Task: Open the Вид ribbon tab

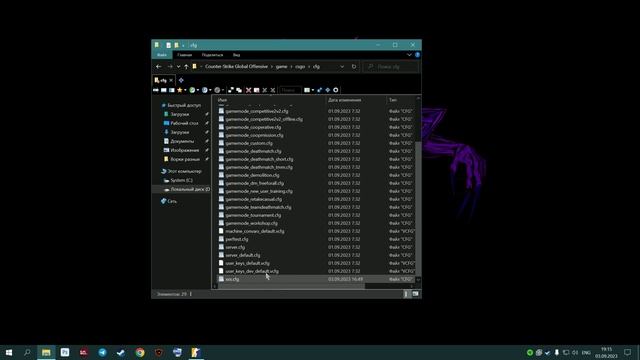Action: 236,55
